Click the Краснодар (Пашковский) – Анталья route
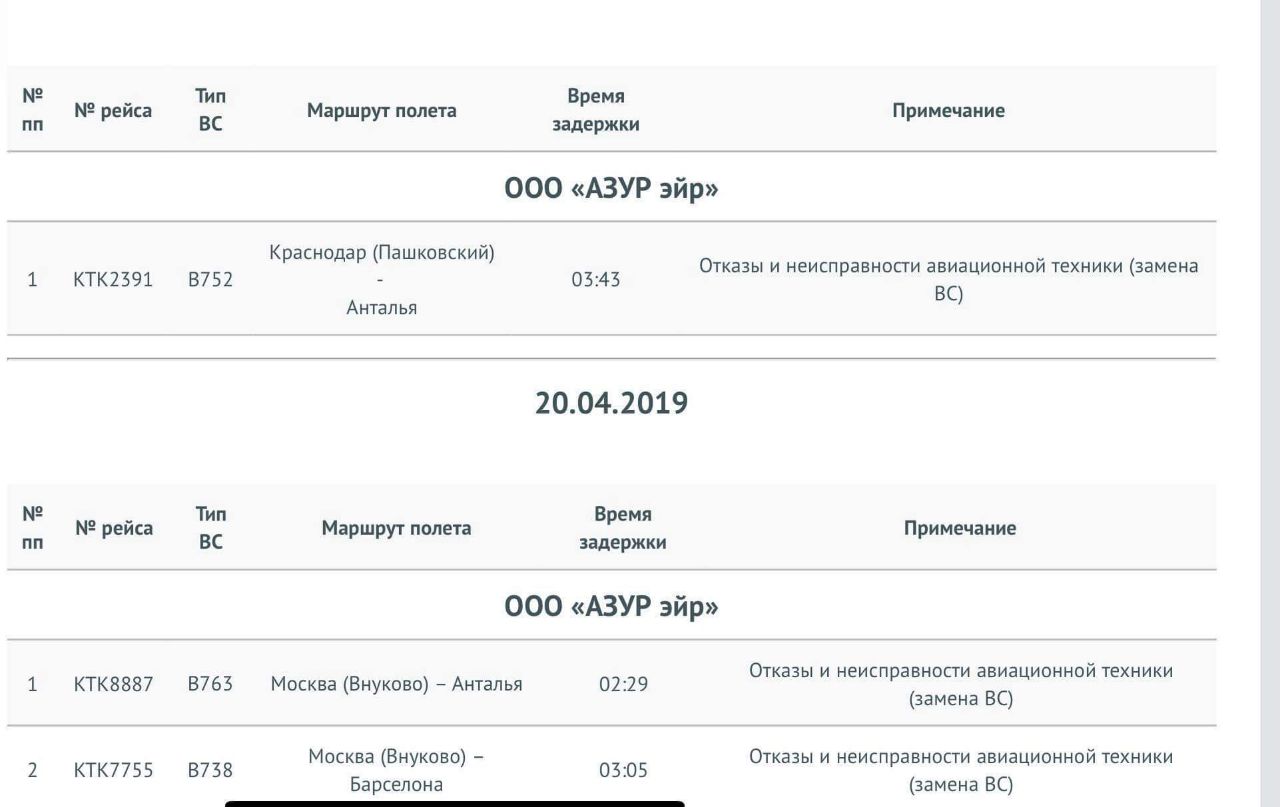 [383, 280]
